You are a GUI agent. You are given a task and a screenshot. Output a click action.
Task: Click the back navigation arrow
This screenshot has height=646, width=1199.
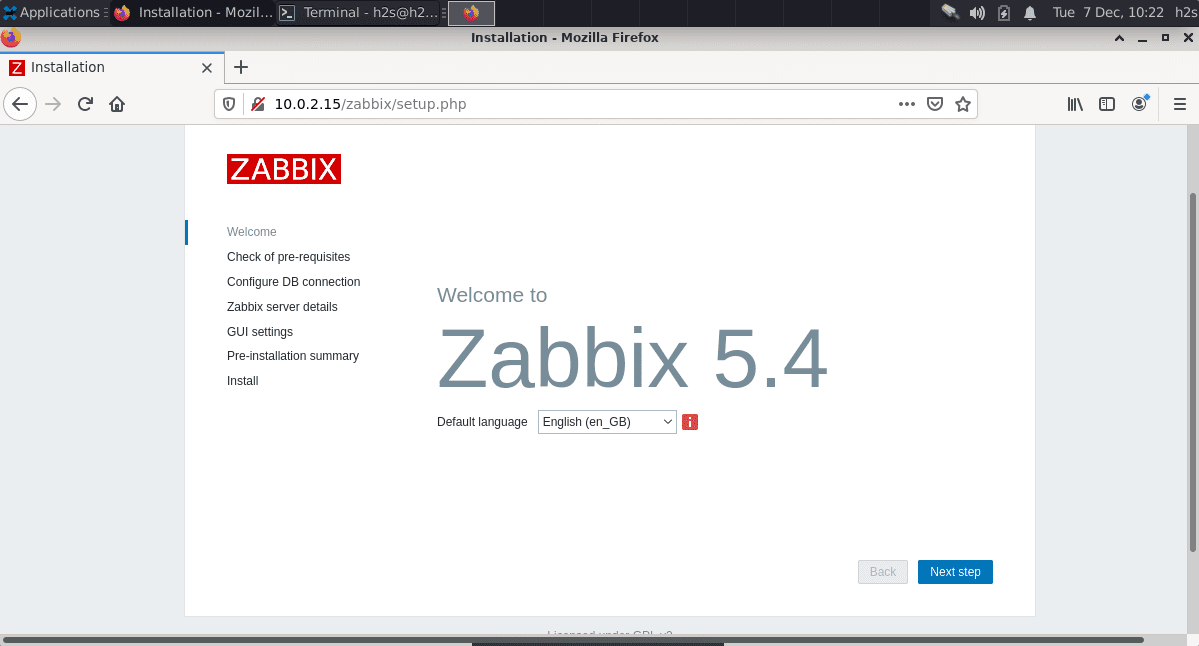coord(20,104)
